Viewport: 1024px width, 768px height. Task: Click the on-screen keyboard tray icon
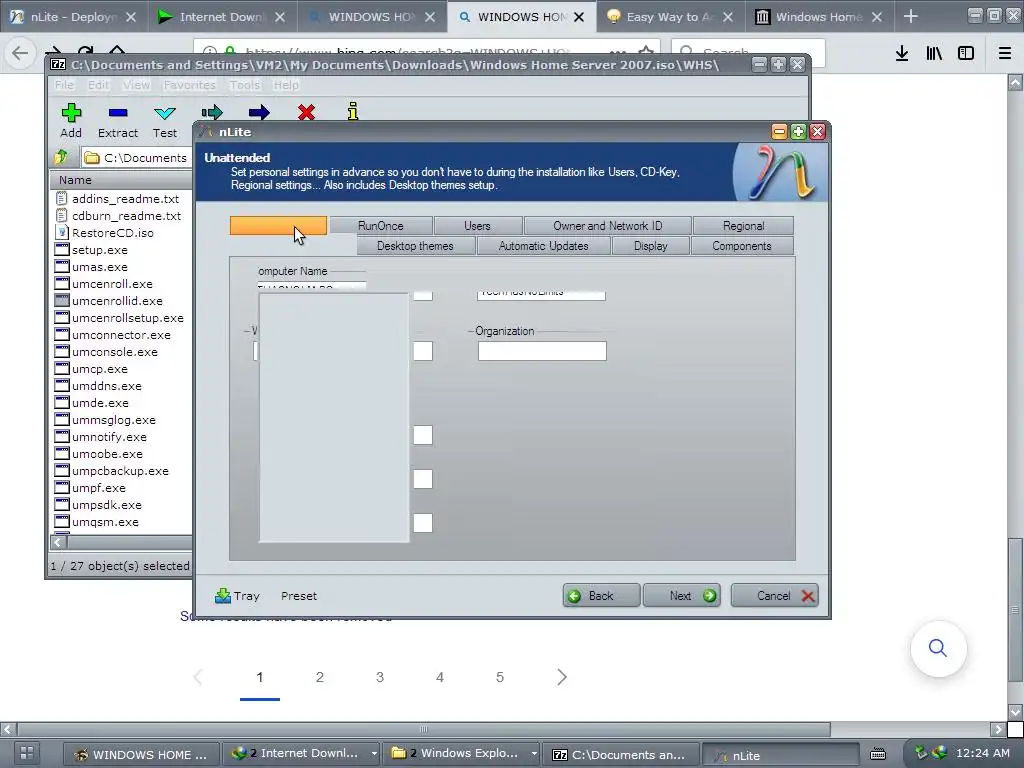pos(878,754)
